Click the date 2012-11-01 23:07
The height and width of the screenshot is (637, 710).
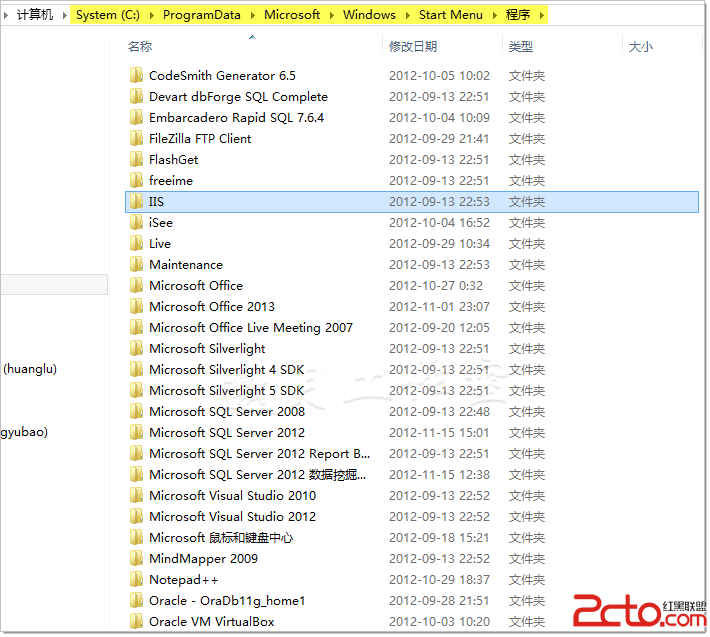click(439, 307)
